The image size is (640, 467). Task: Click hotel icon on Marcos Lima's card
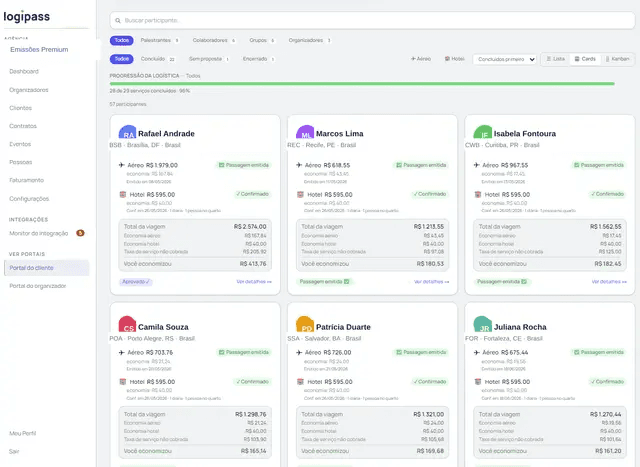tap(300, 194)
